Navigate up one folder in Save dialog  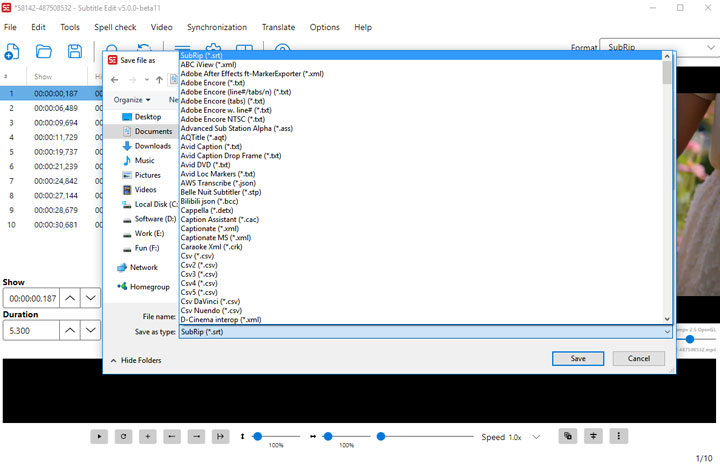coord(160,79)
